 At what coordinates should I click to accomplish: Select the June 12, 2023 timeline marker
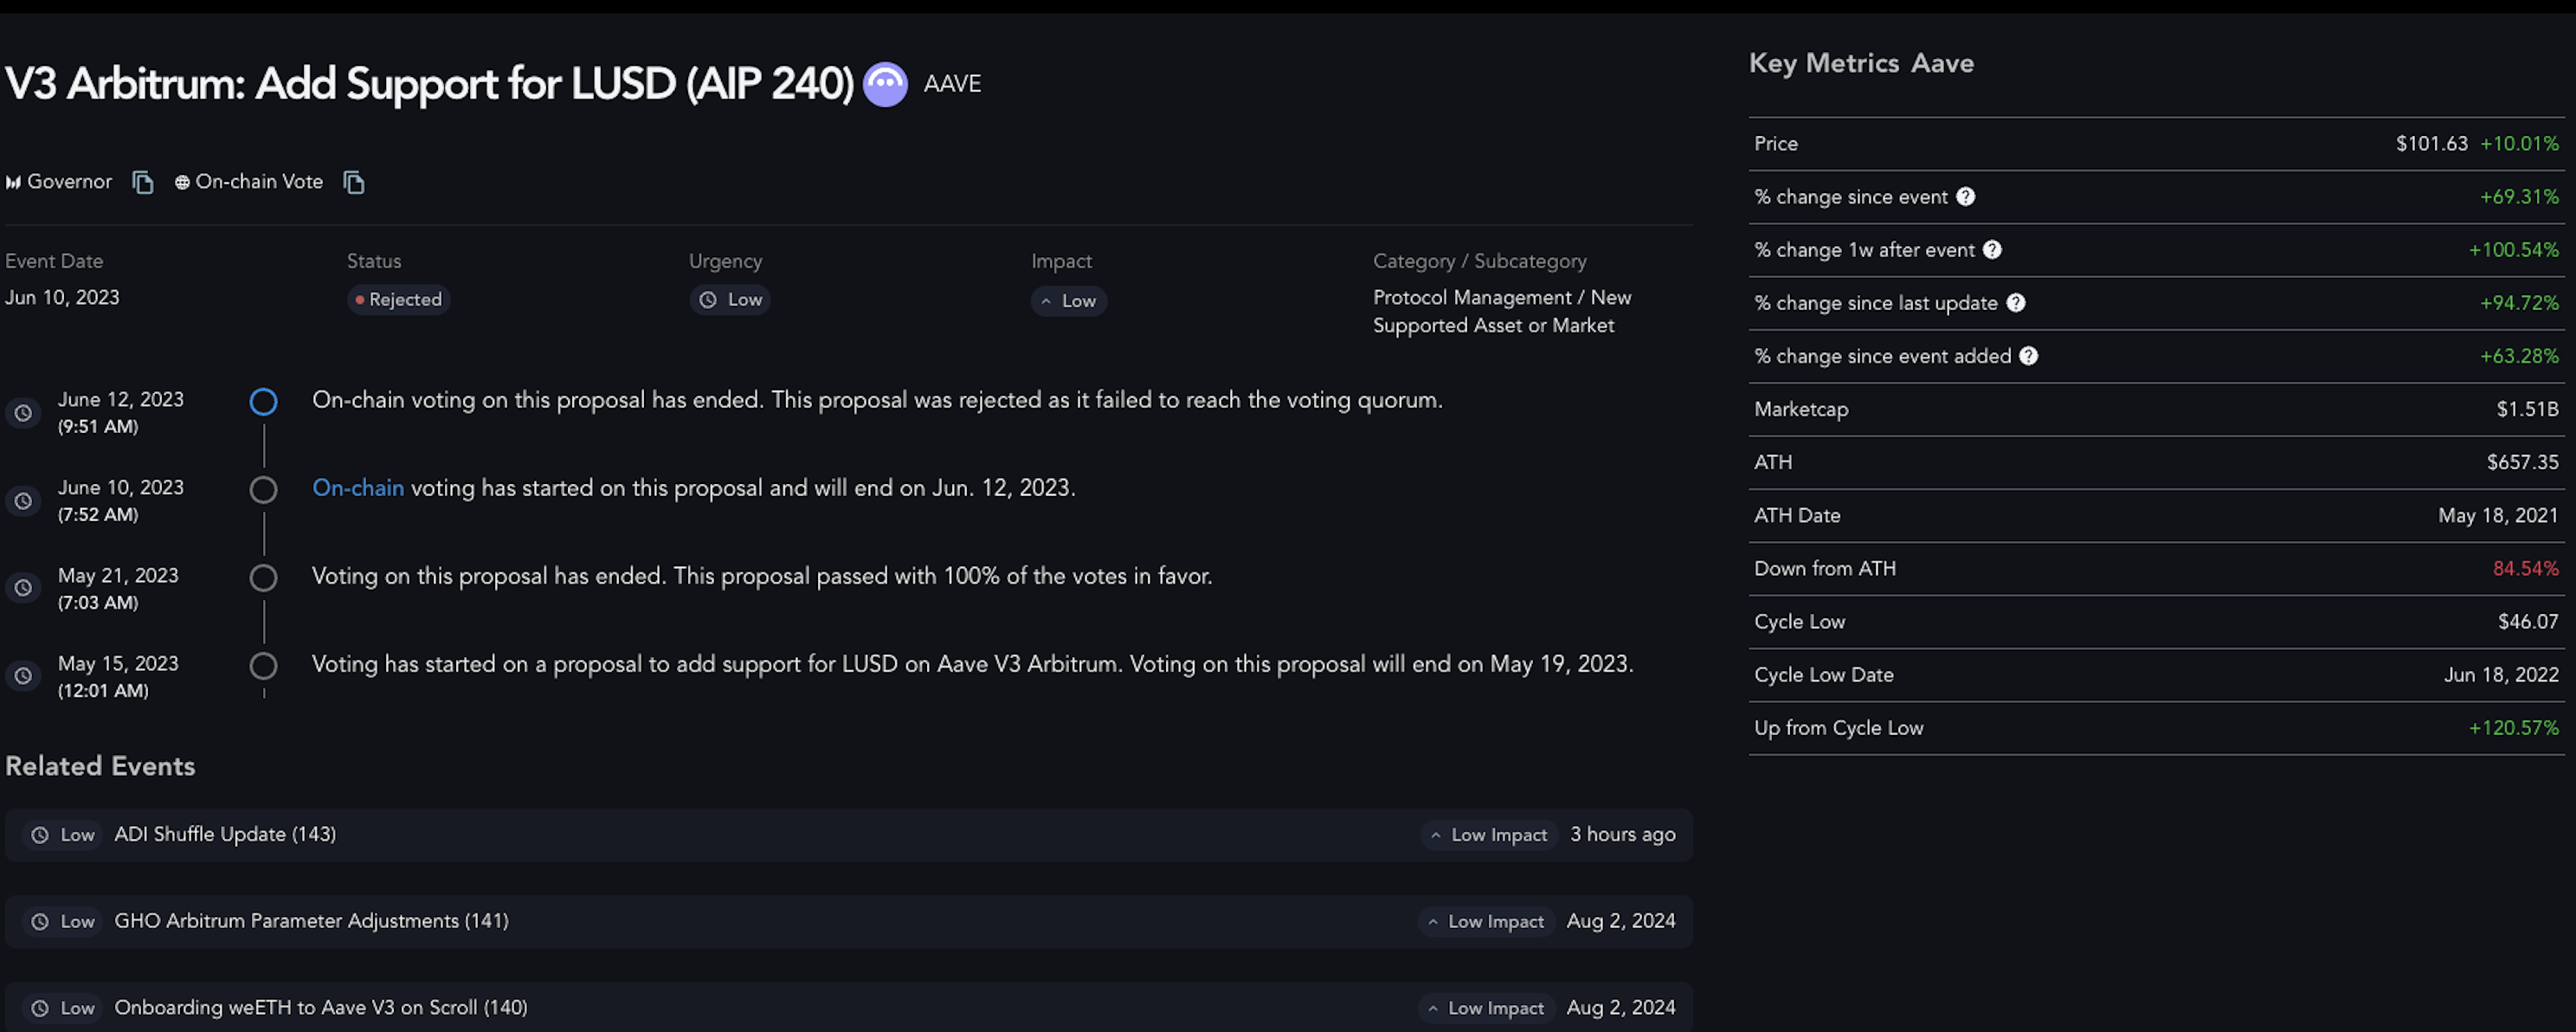[263, 402]
